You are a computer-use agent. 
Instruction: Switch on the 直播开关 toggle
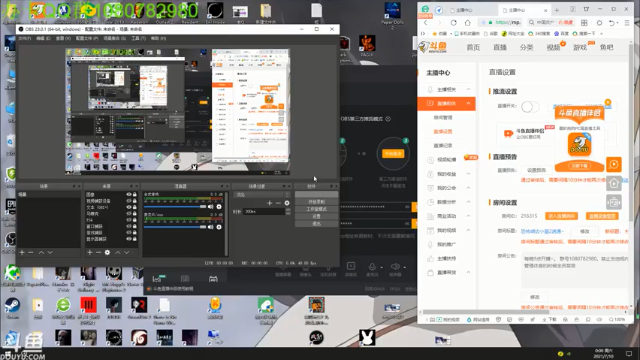pos(530,107)
